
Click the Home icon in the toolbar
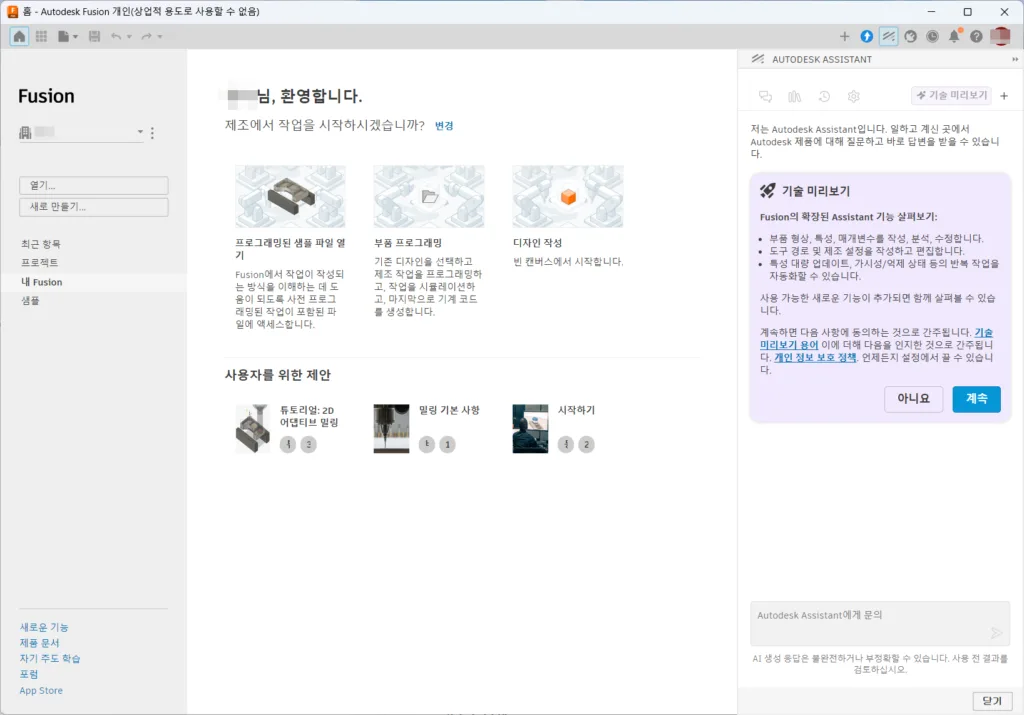coord(20,37)
